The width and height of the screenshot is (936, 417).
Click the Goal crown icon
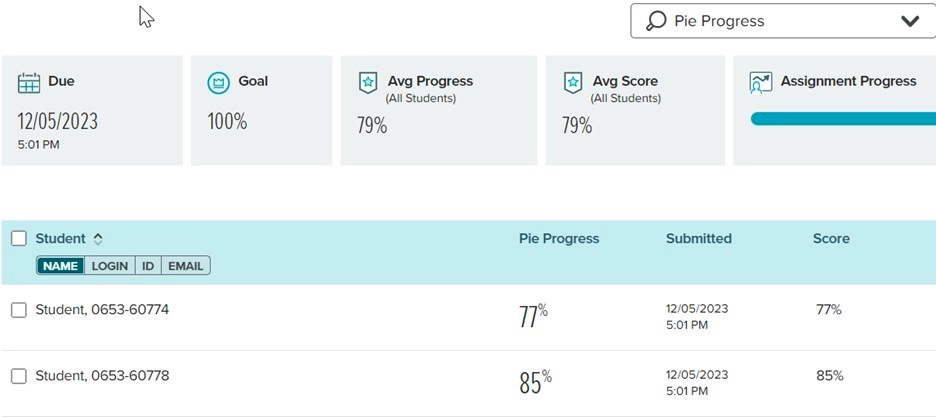(218, 83)
